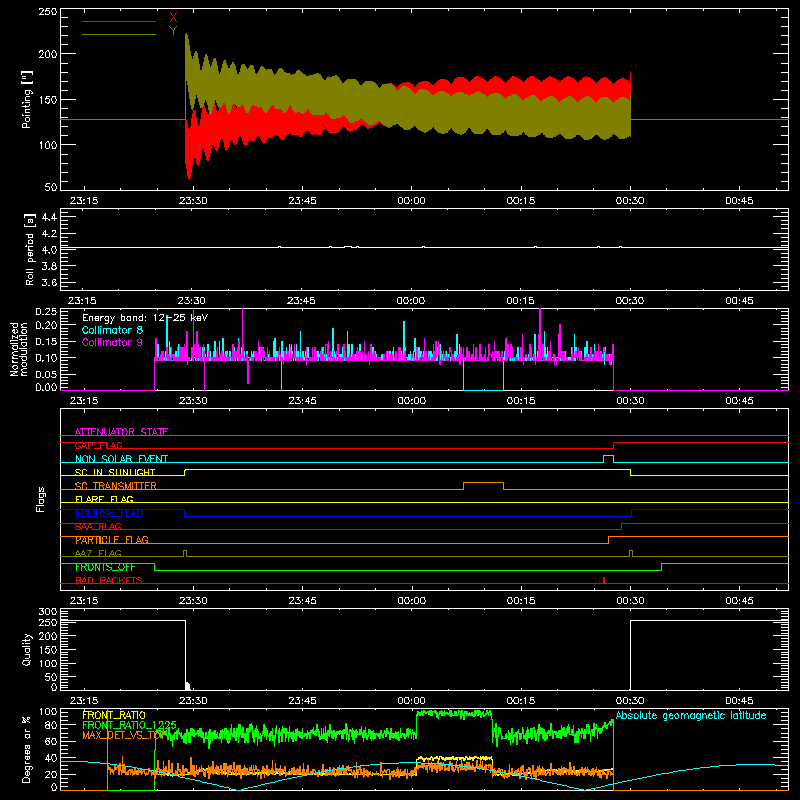
Task: Click the 50 tick on Pointing axis
Action: (x=51, y=187)
